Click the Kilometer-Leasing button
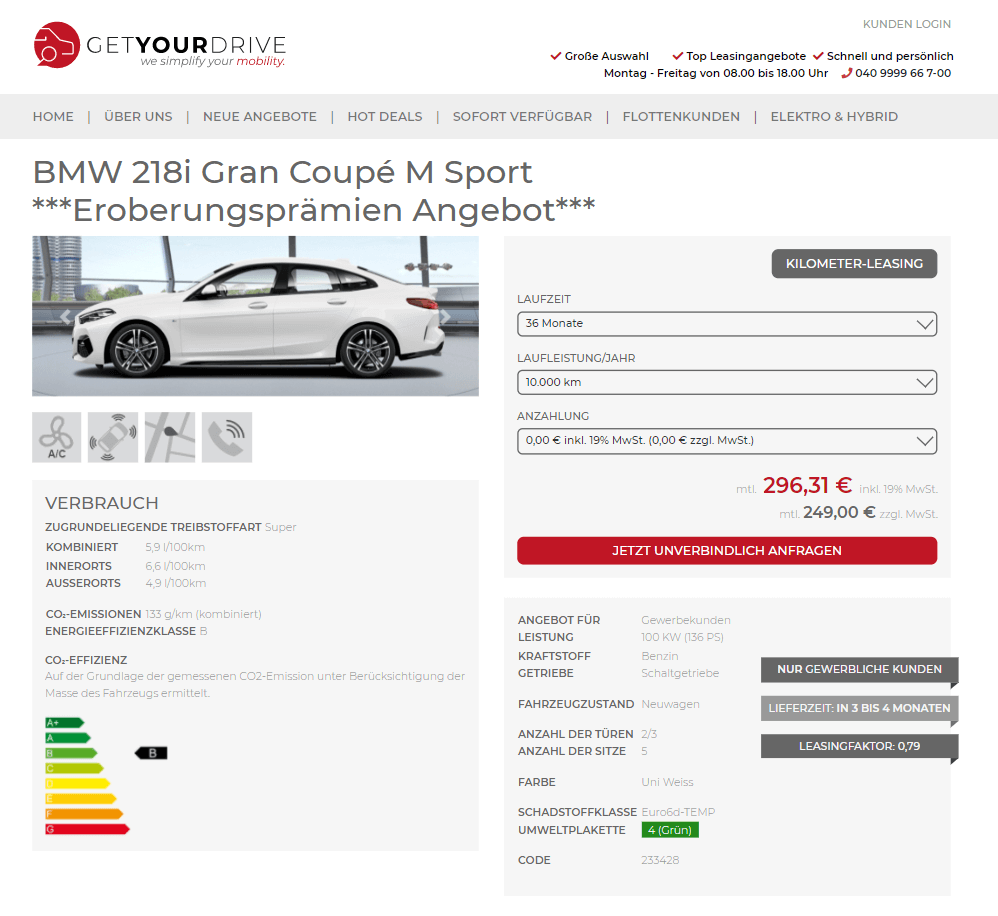998x916 pixels. 854,264
